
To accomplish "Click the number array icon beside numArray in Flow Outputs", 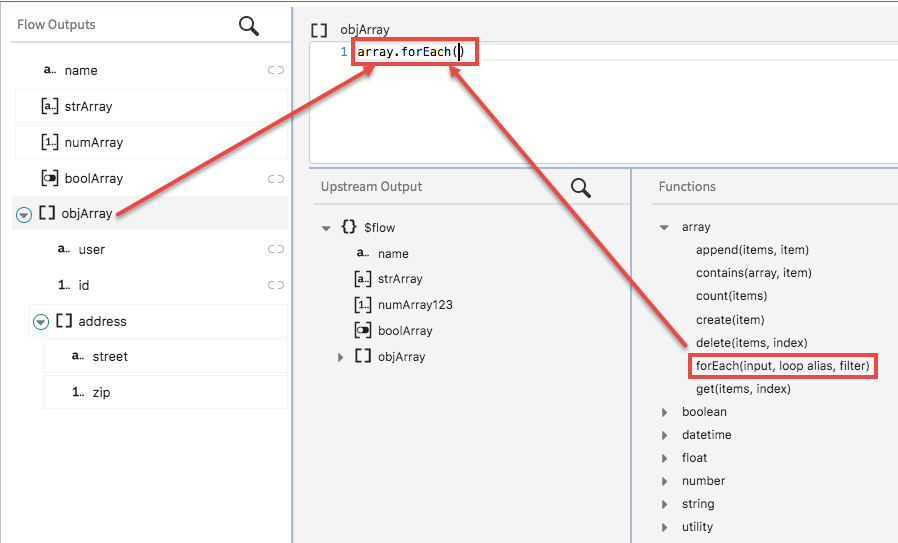I will tap(50, 142).
